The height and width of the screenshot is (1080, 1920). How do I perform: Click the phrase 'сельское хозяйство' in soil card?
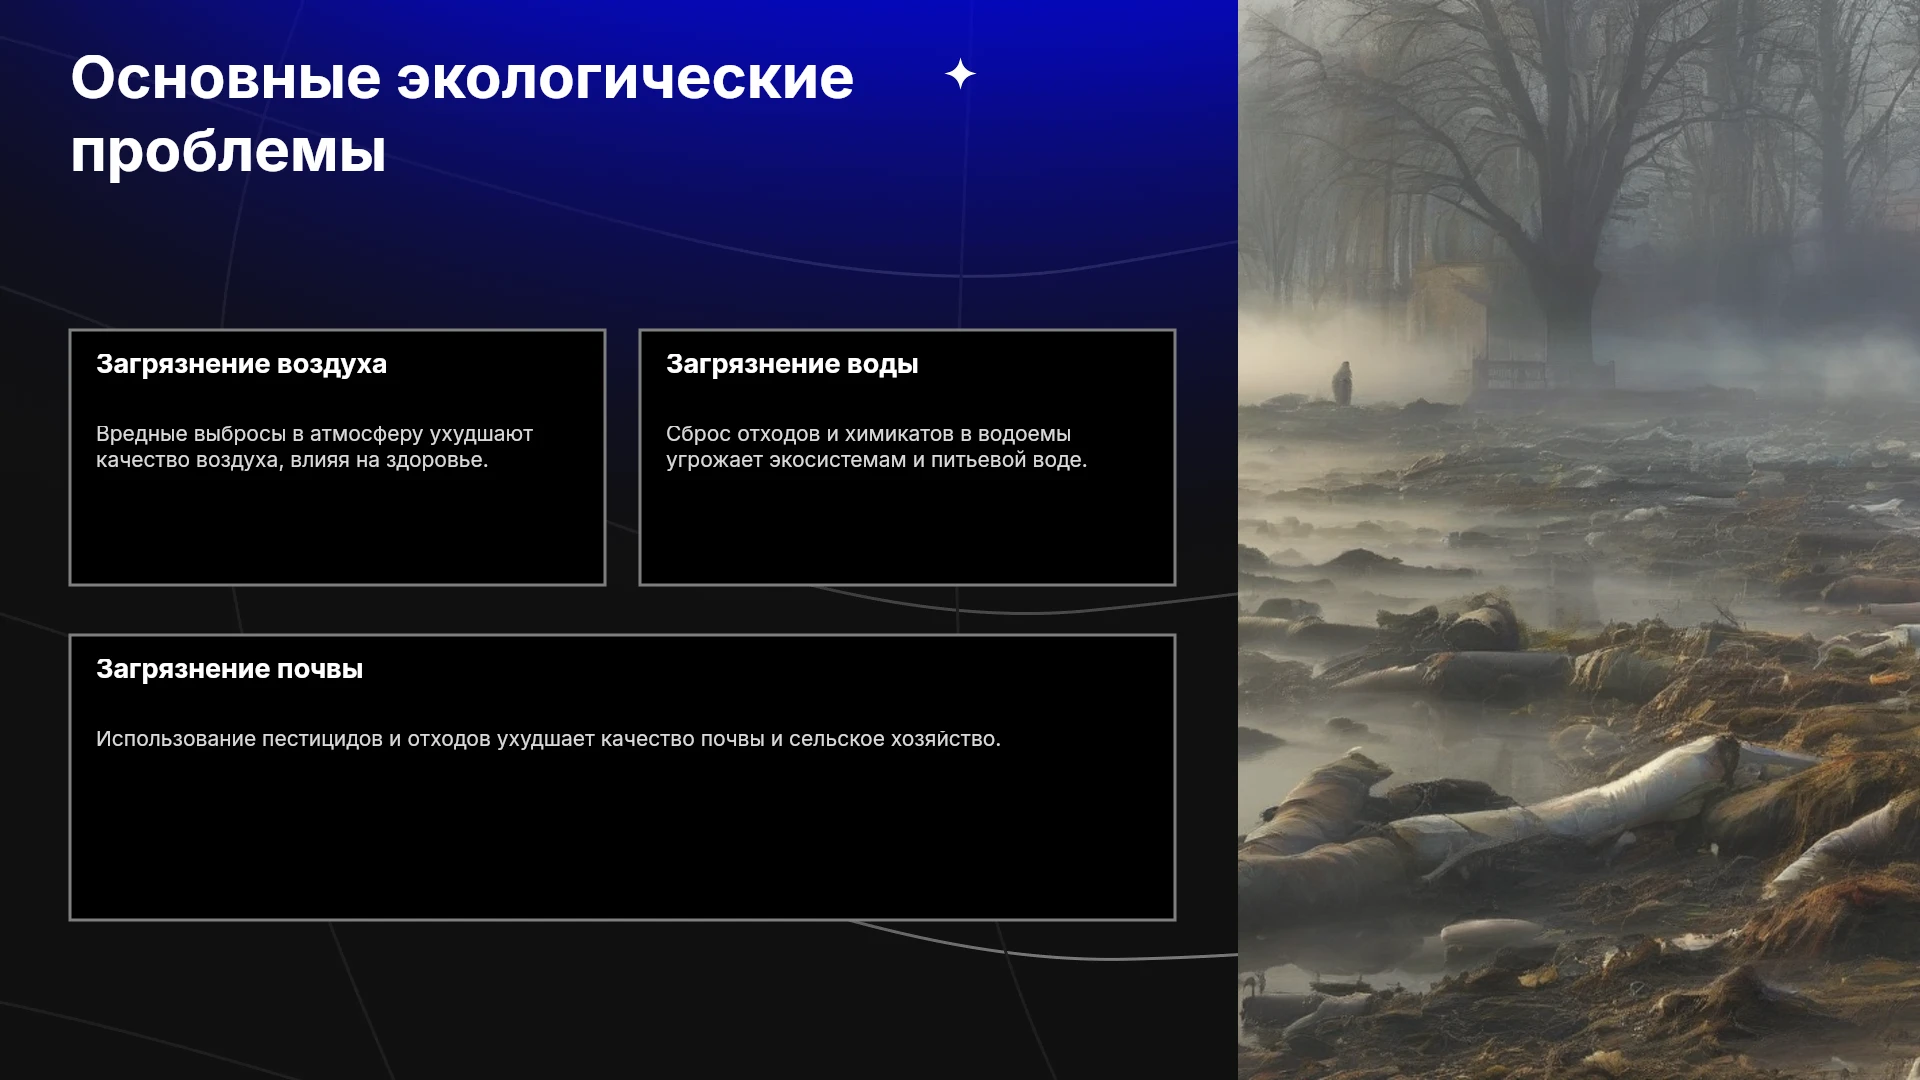(x=894, y=739)
